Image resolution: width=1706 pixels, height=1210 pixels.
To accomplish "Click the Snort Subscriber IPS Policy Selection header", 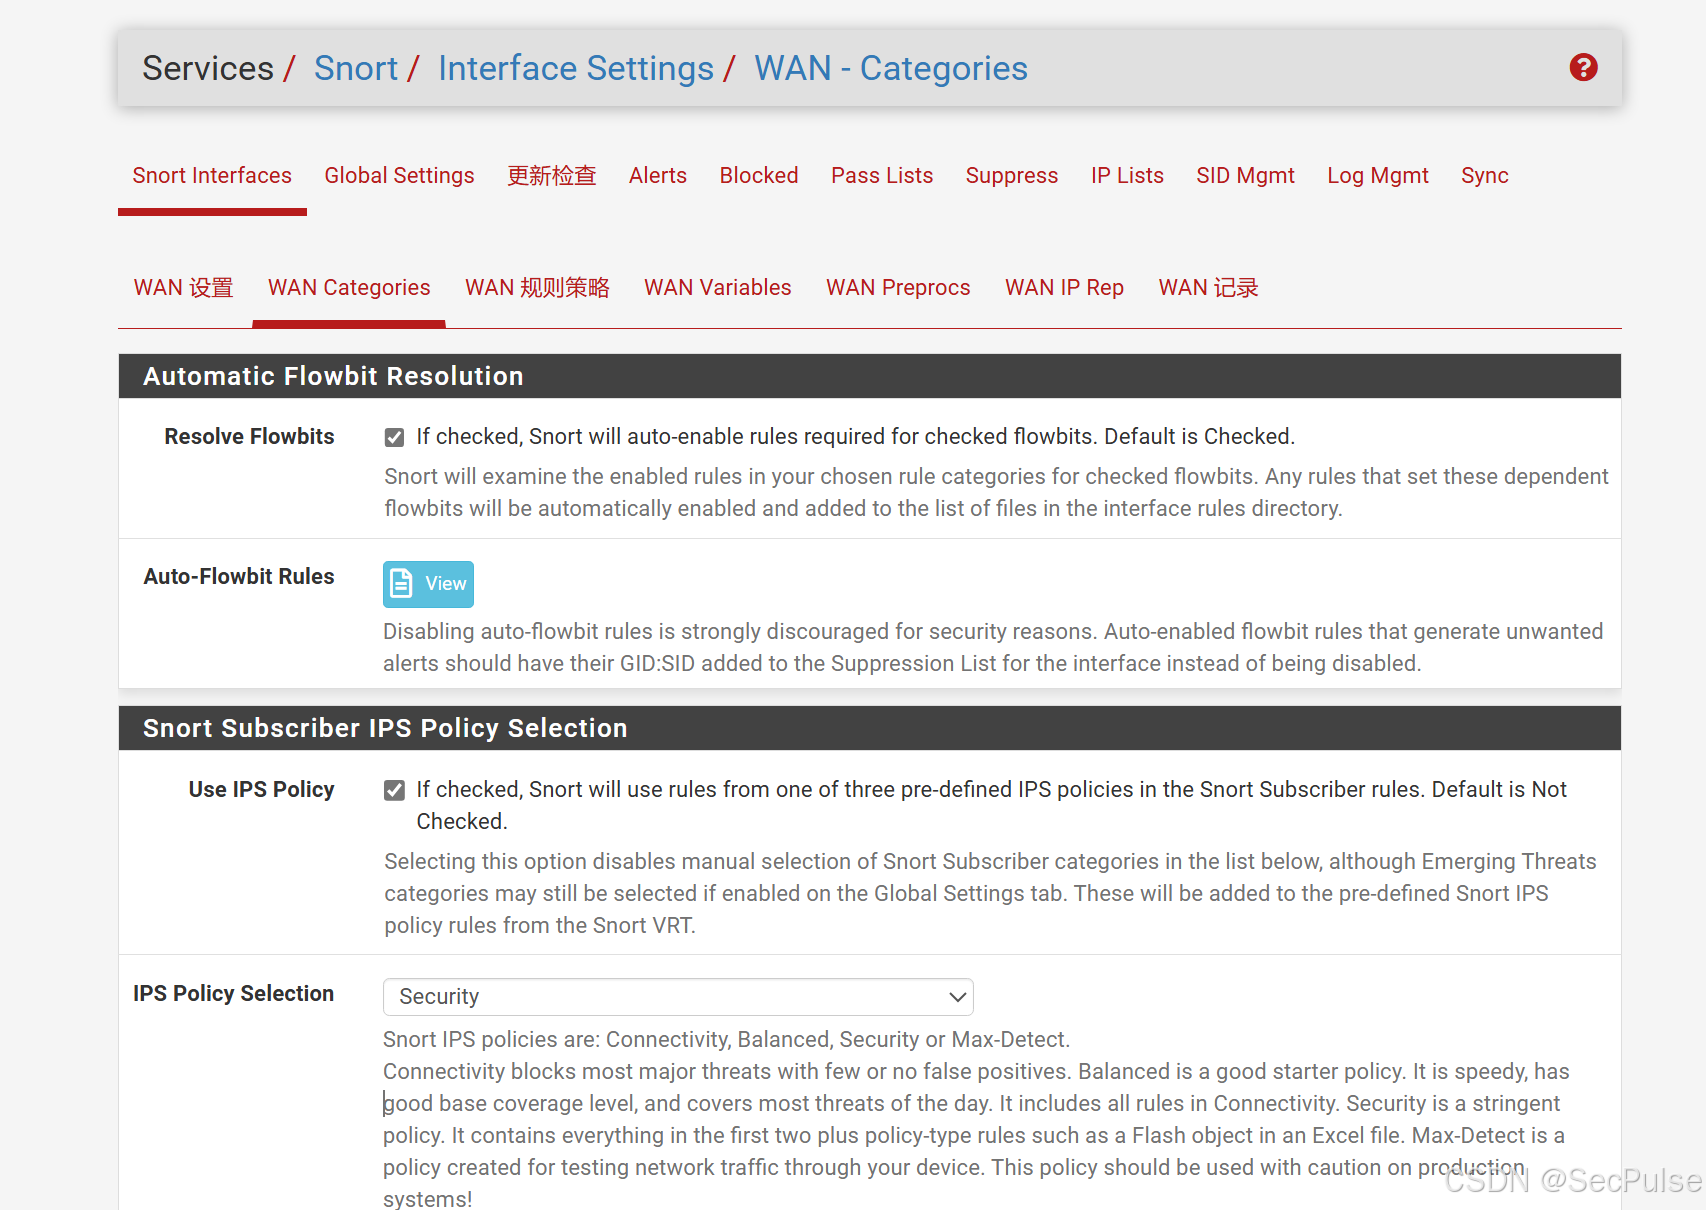I will (870, 729).
